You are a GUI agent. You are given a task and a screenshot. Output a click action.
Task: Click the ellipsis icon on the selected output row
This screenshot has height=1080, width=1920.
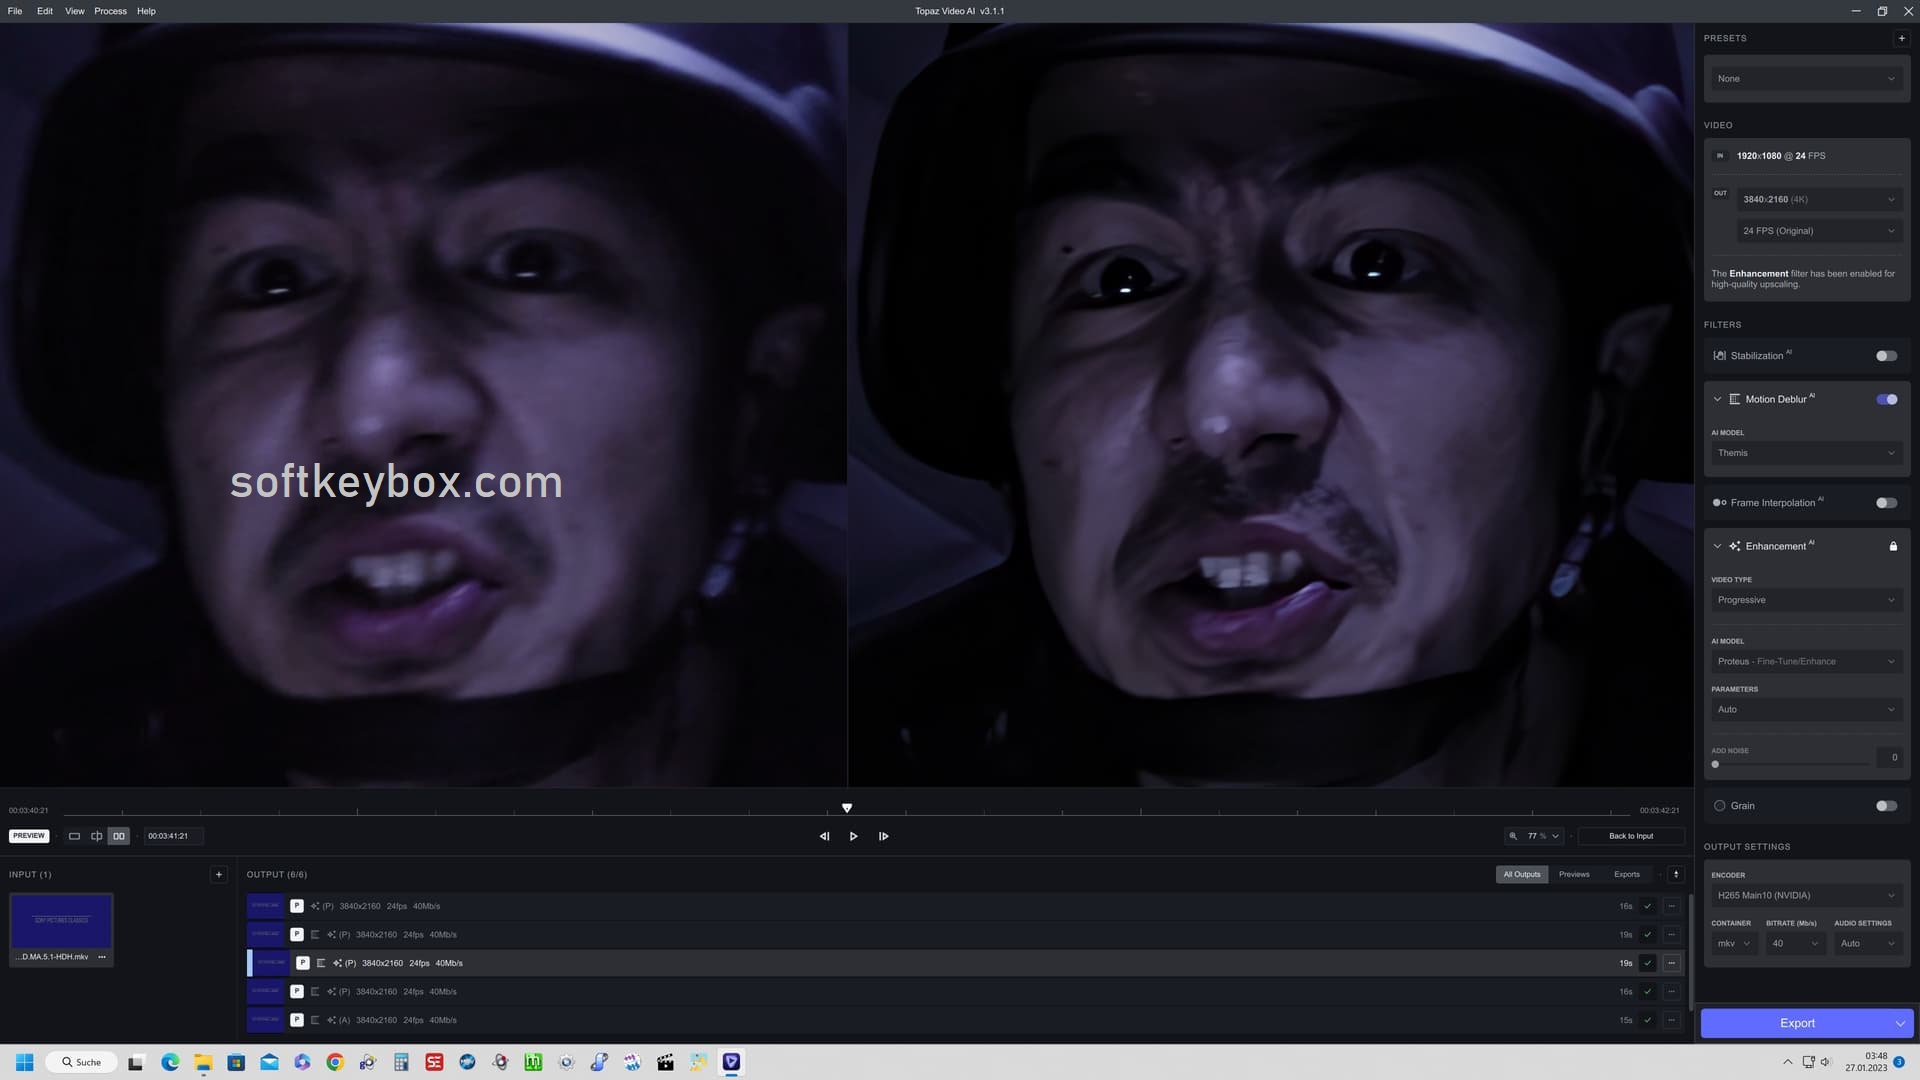click(1672, 963)
